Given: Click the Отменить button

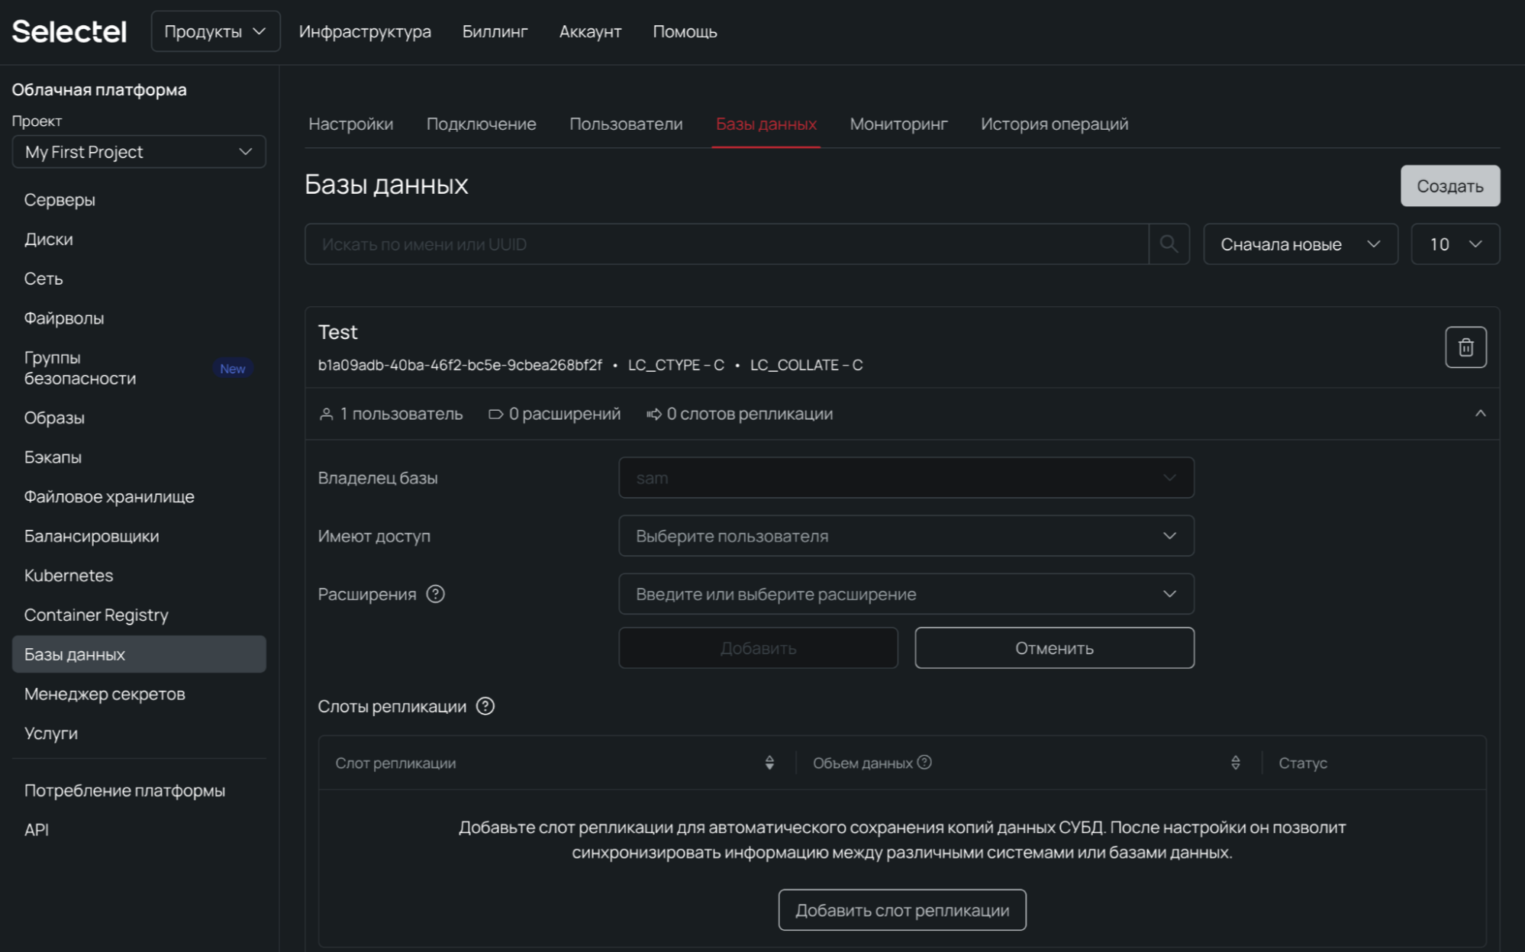Looking at the screenshot, I should [1053, 648].
